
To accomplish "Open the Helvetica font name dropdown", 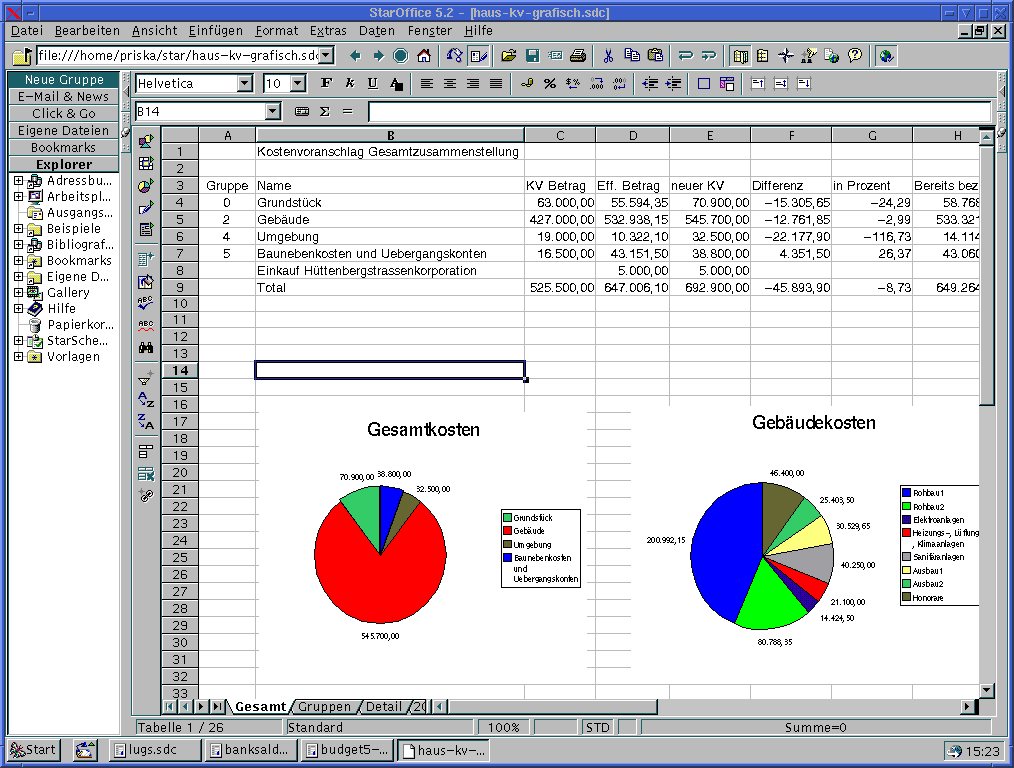I will coord(245,84).
